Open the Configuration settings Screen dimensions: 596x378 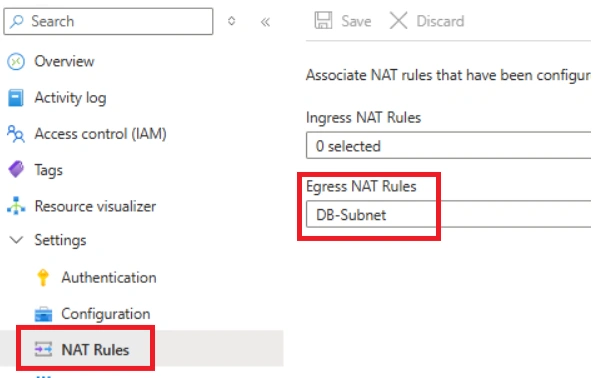pyautogui.click(x=106, y=314)
